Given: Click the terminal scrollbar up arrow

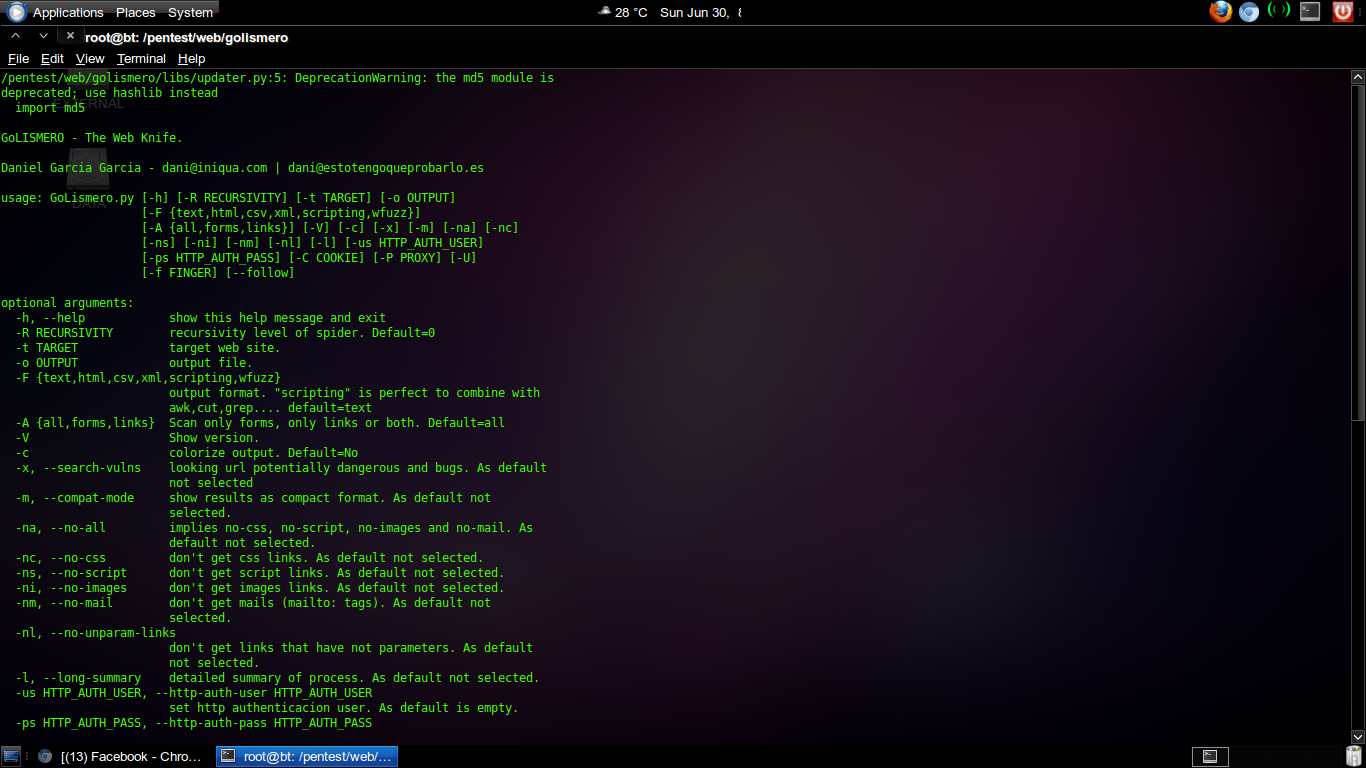Looking at the screenshot, I should [1358, 77].
